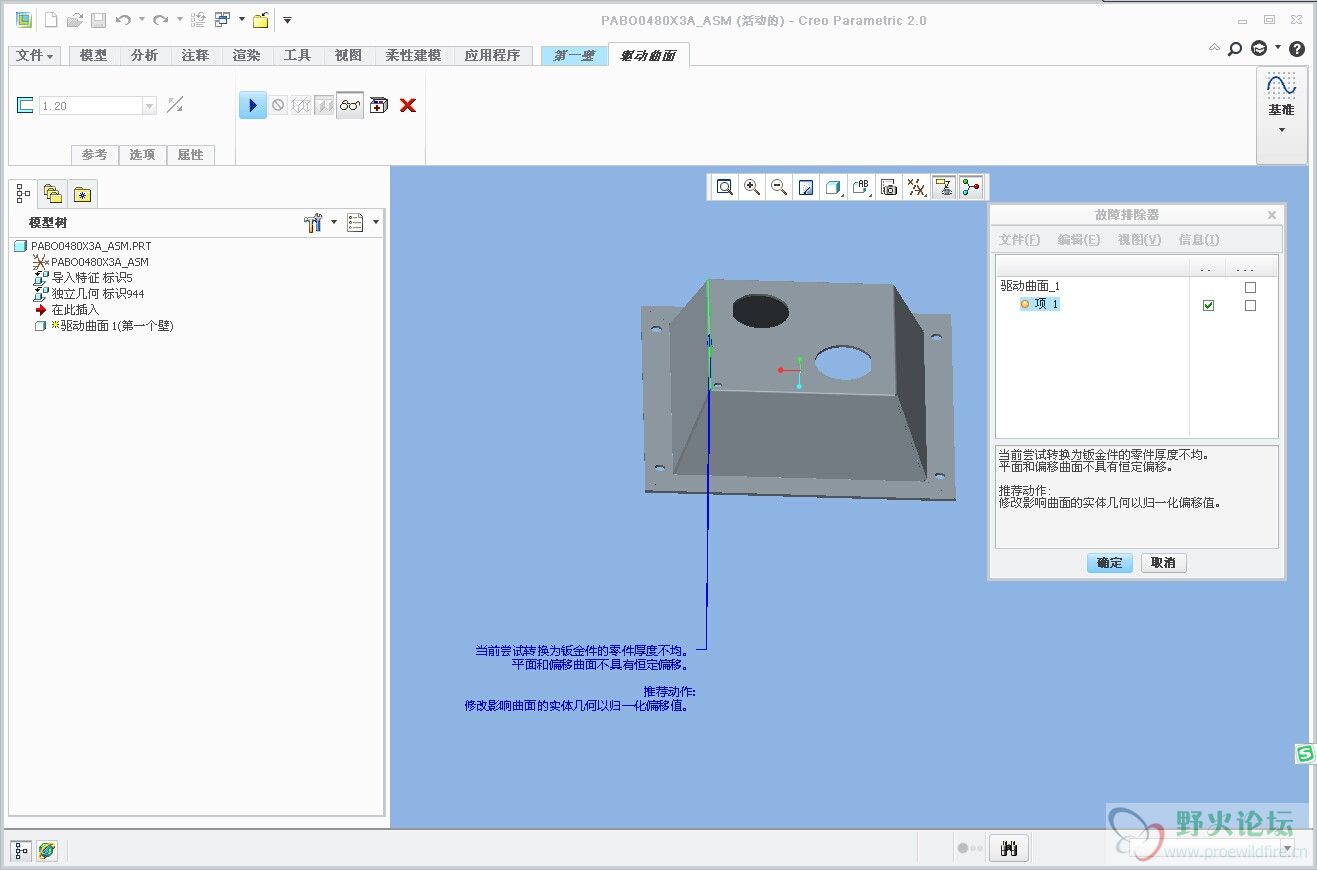Open the model tree settings dropdown arrow
Screen dimensions: 1317x870
[334, 222]
